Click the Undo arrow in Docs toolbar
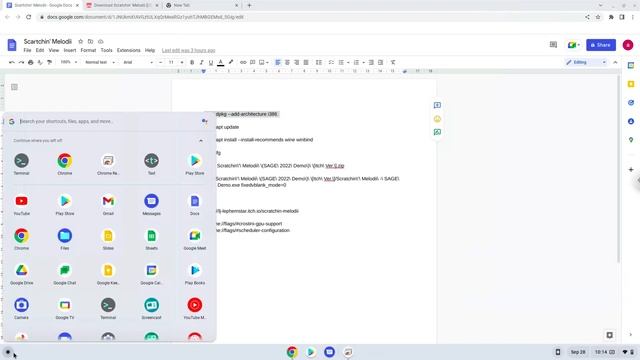Screen dimensions: 640x360 click(12, 62)
